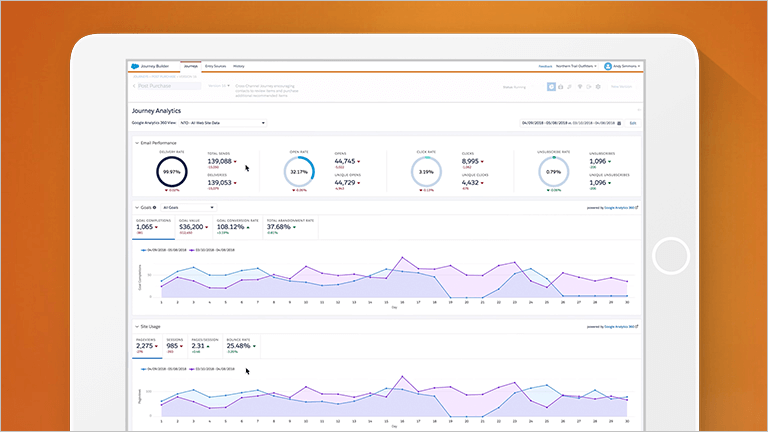This screenshot has width=768, height=432.
Task: Open journey settings gear icon
Action: tap(598, 87)
